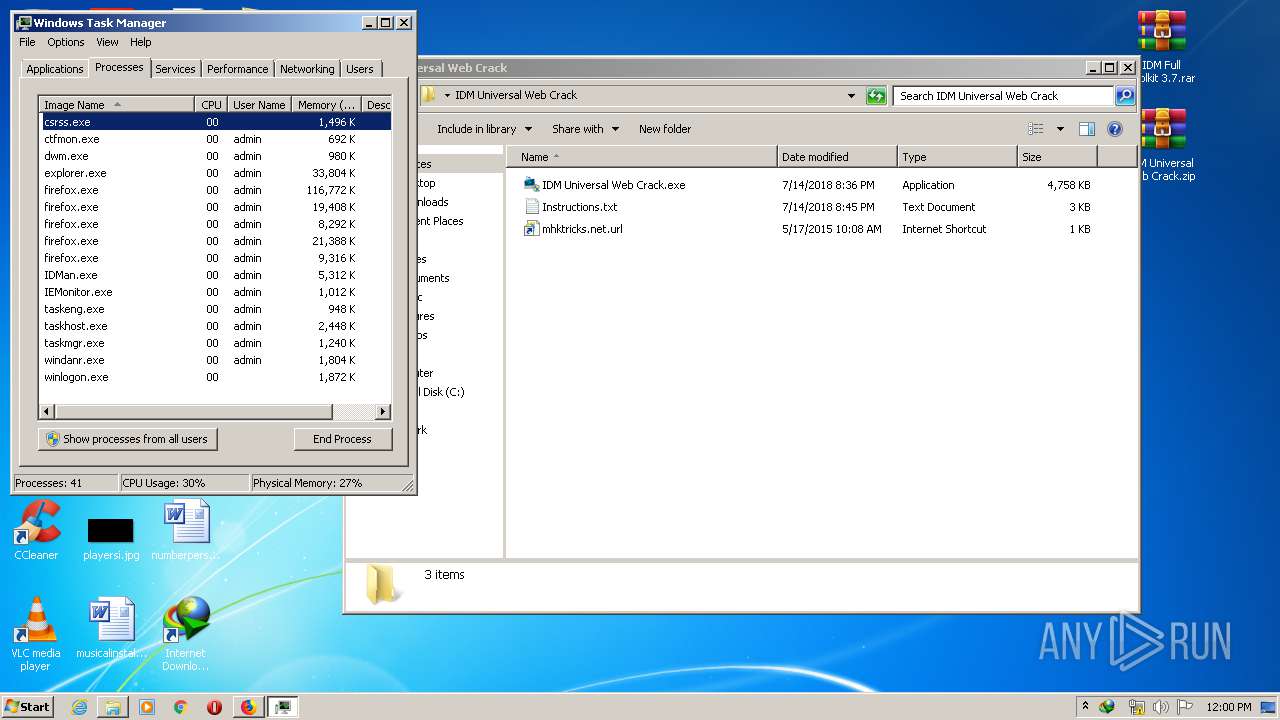Open Task Manager File menu
1280x720 pixels.
(27, 42)
